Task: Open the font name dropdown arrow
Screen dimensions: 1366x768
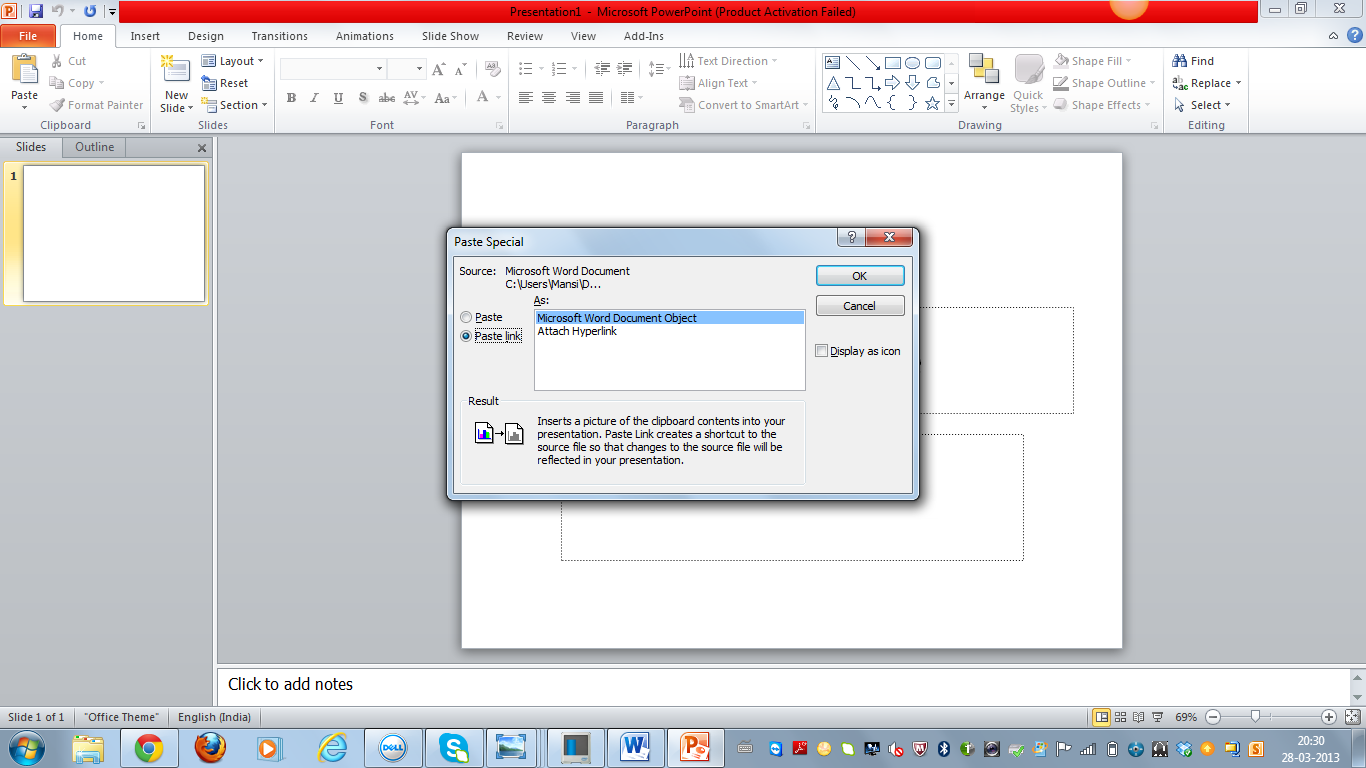Action: [379, 69]
